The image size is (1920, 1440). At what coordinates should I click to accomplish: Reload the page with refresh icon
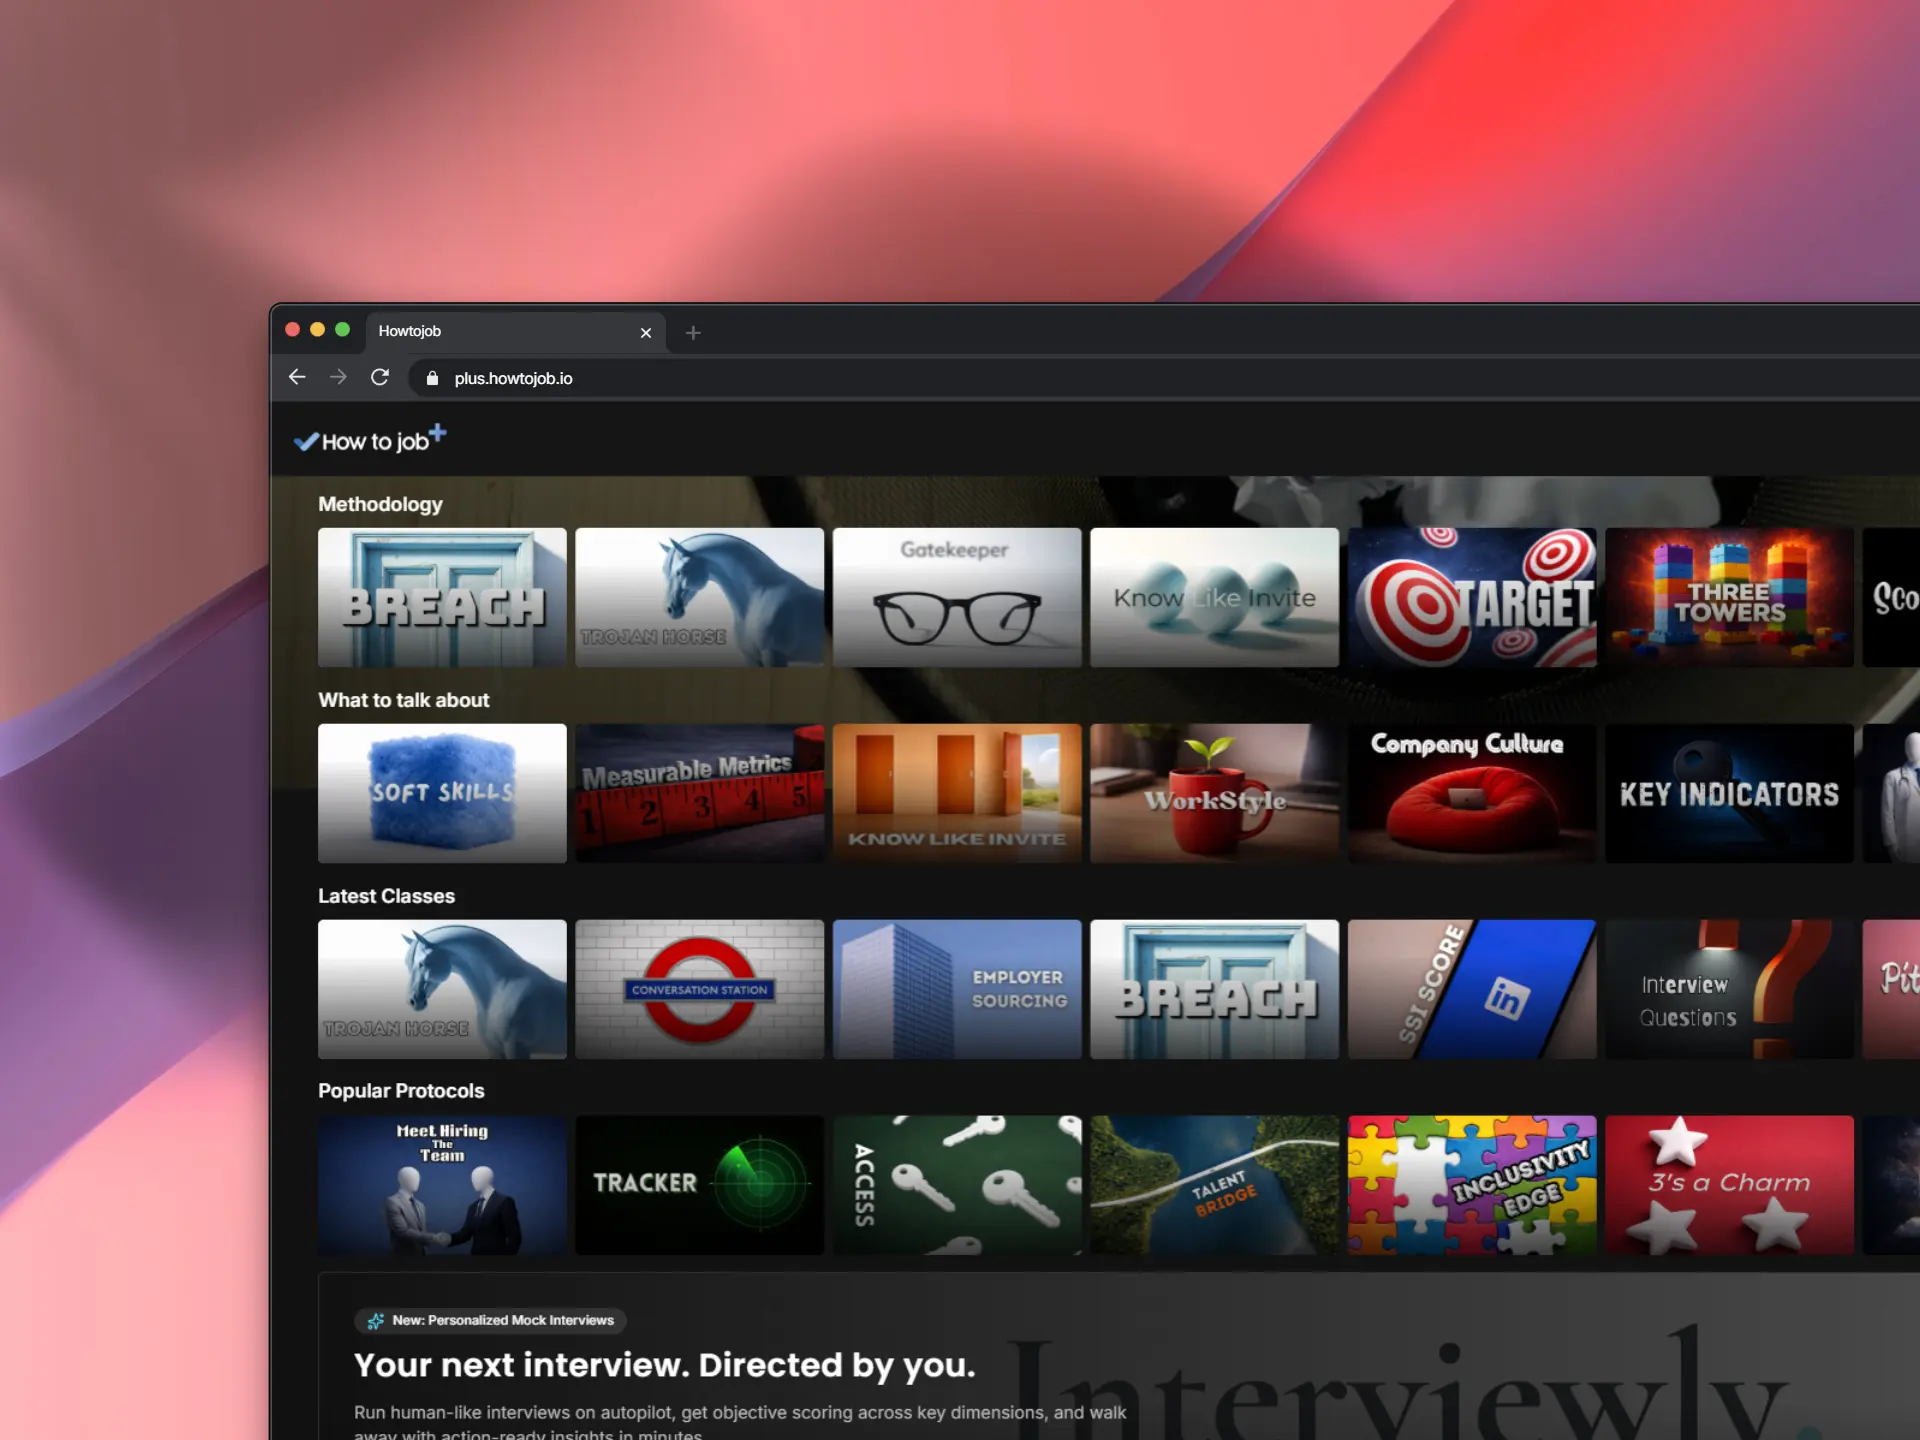pos(380,377)
